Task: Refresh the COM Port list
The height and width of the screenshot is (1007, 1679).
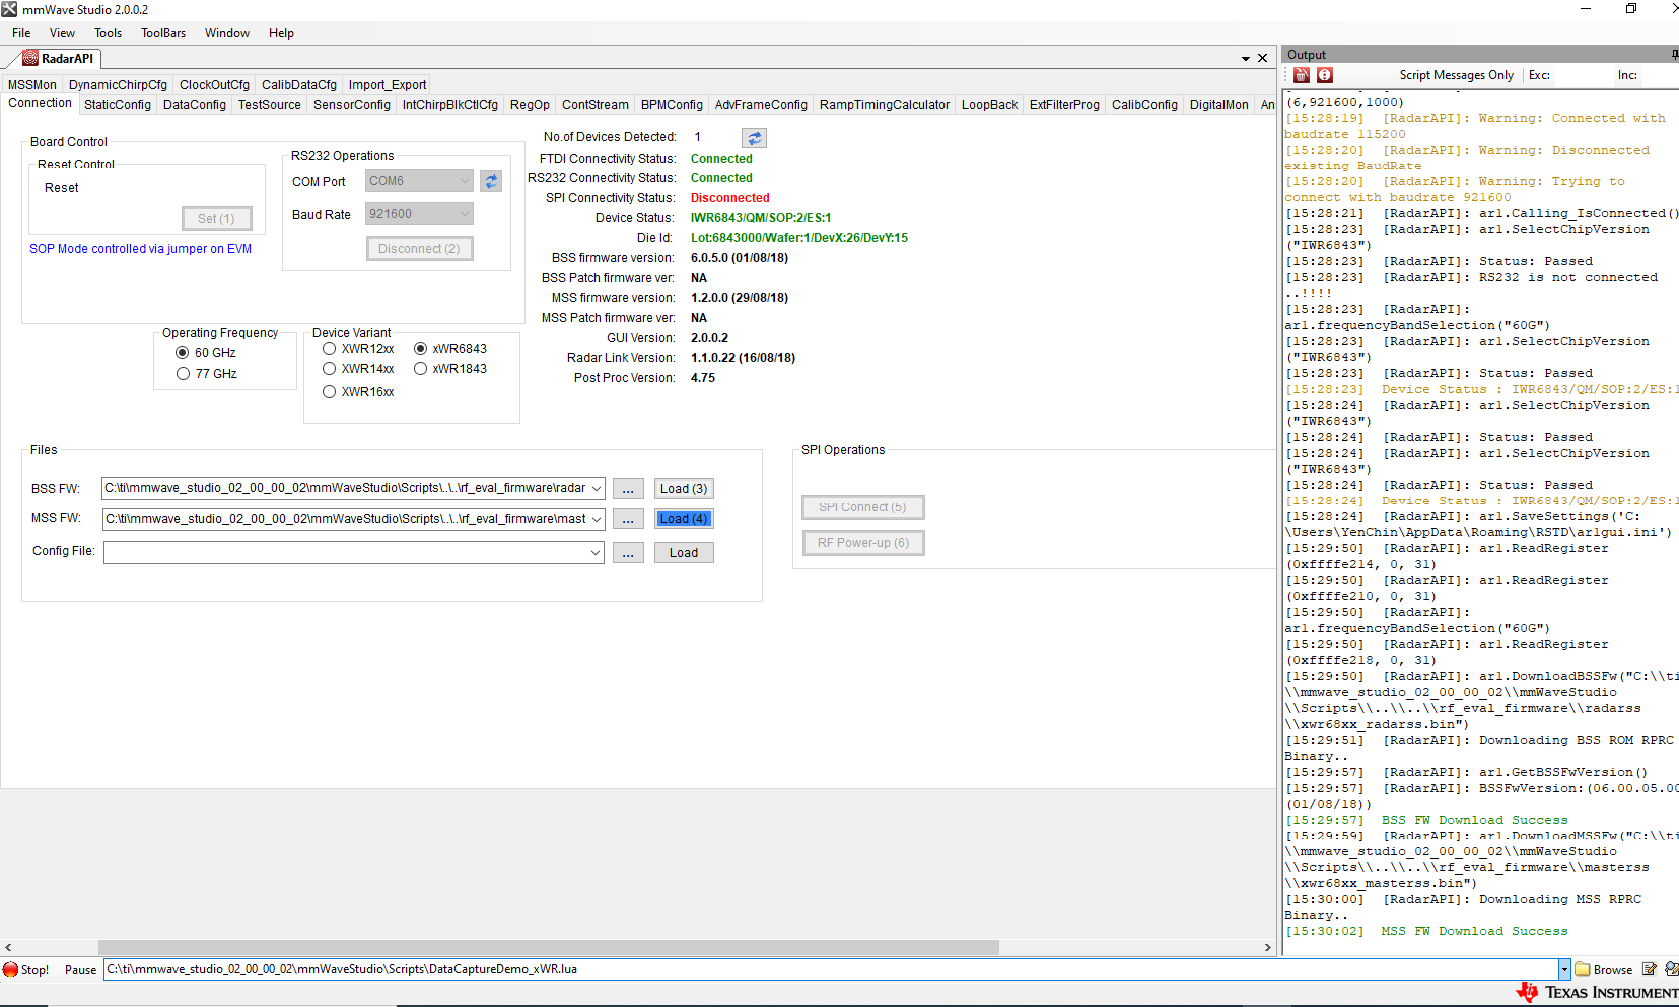Action: click(490, 181)
